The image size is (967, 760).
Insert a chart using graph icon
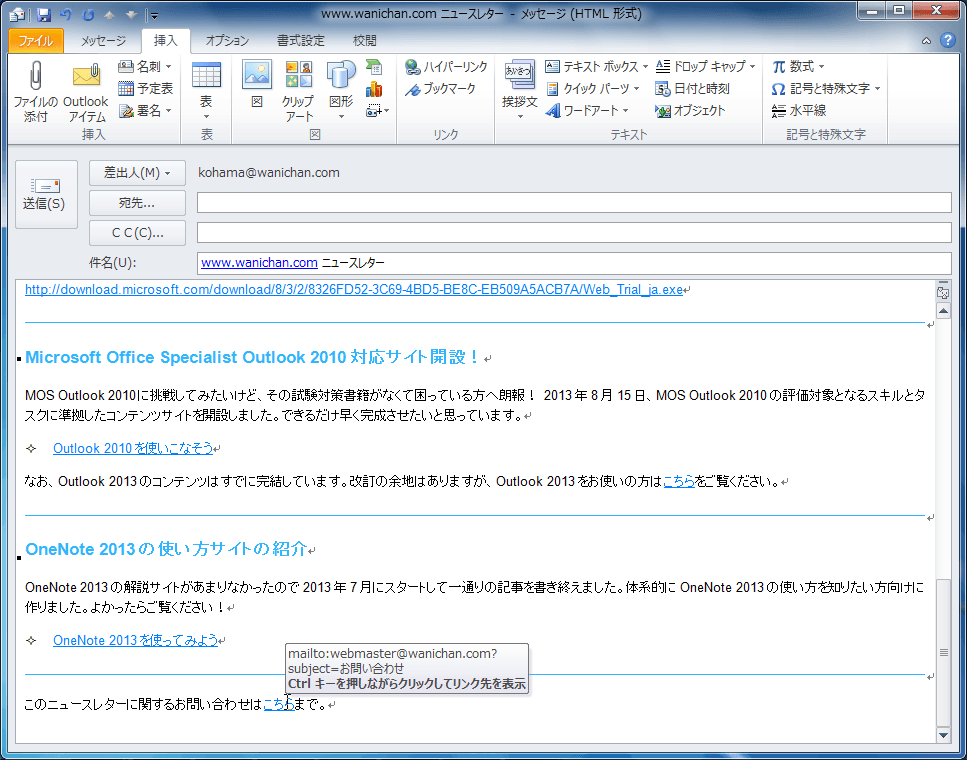point(374,89)
